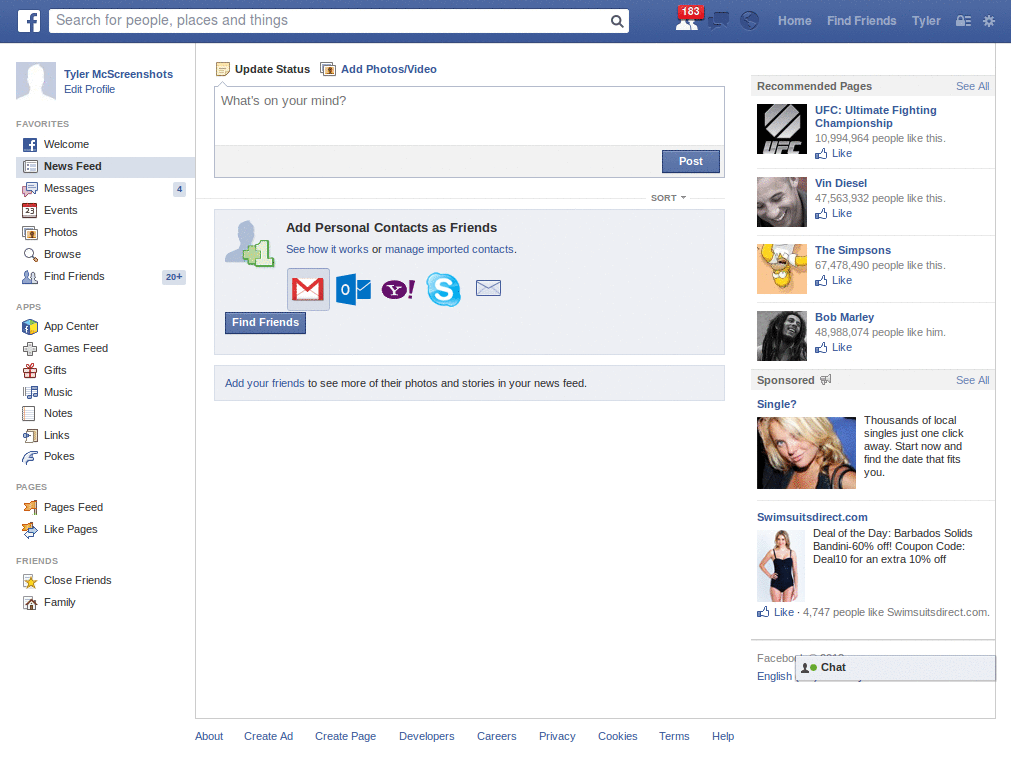Image resolution: width=1024 pixels, height=768 pixels.
Task: Click Edit Profile link
Action: coord(89,89)
